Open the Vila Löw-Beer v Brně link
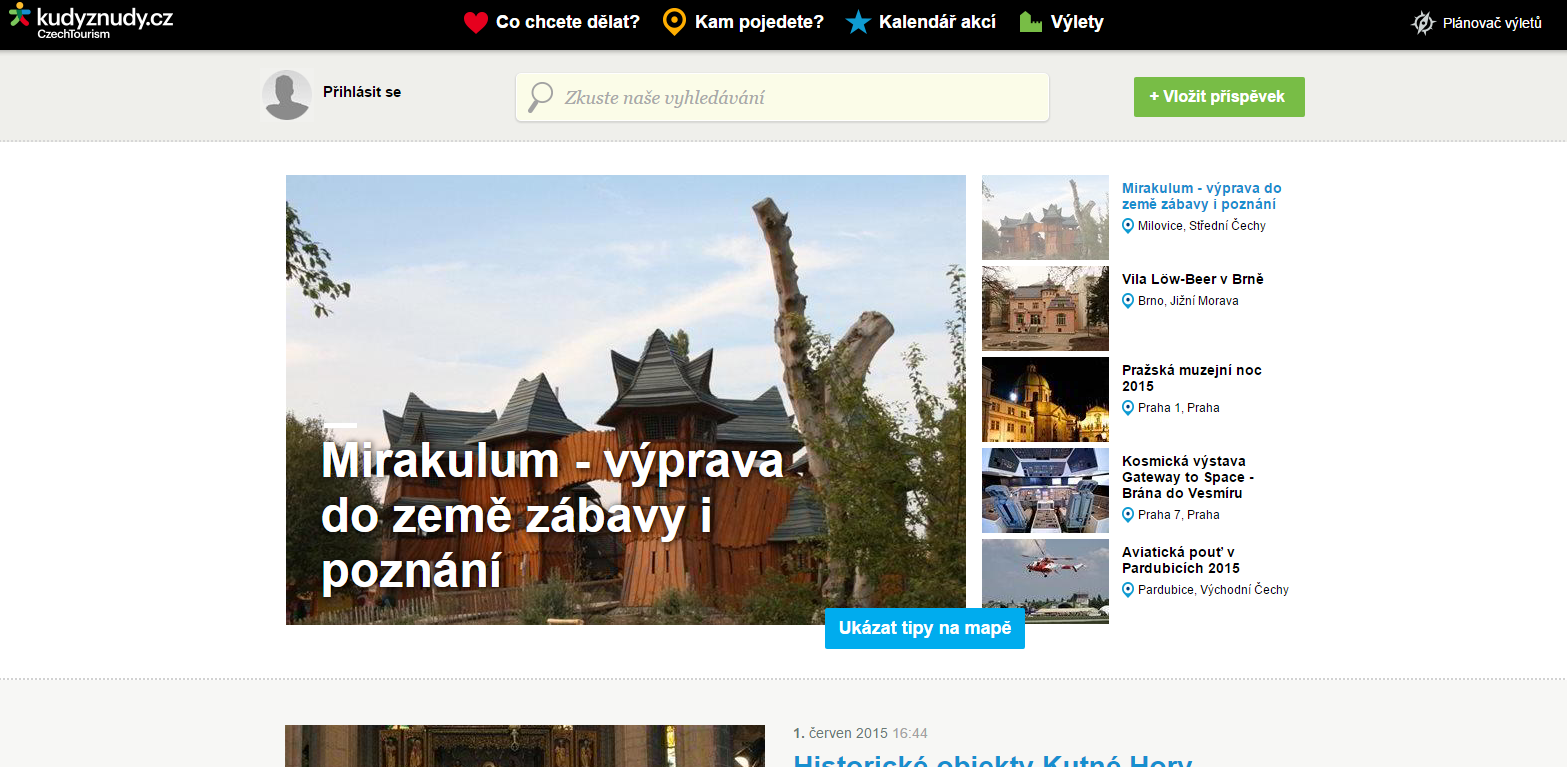1567x767 pixels. click(x=1192, y=279)
